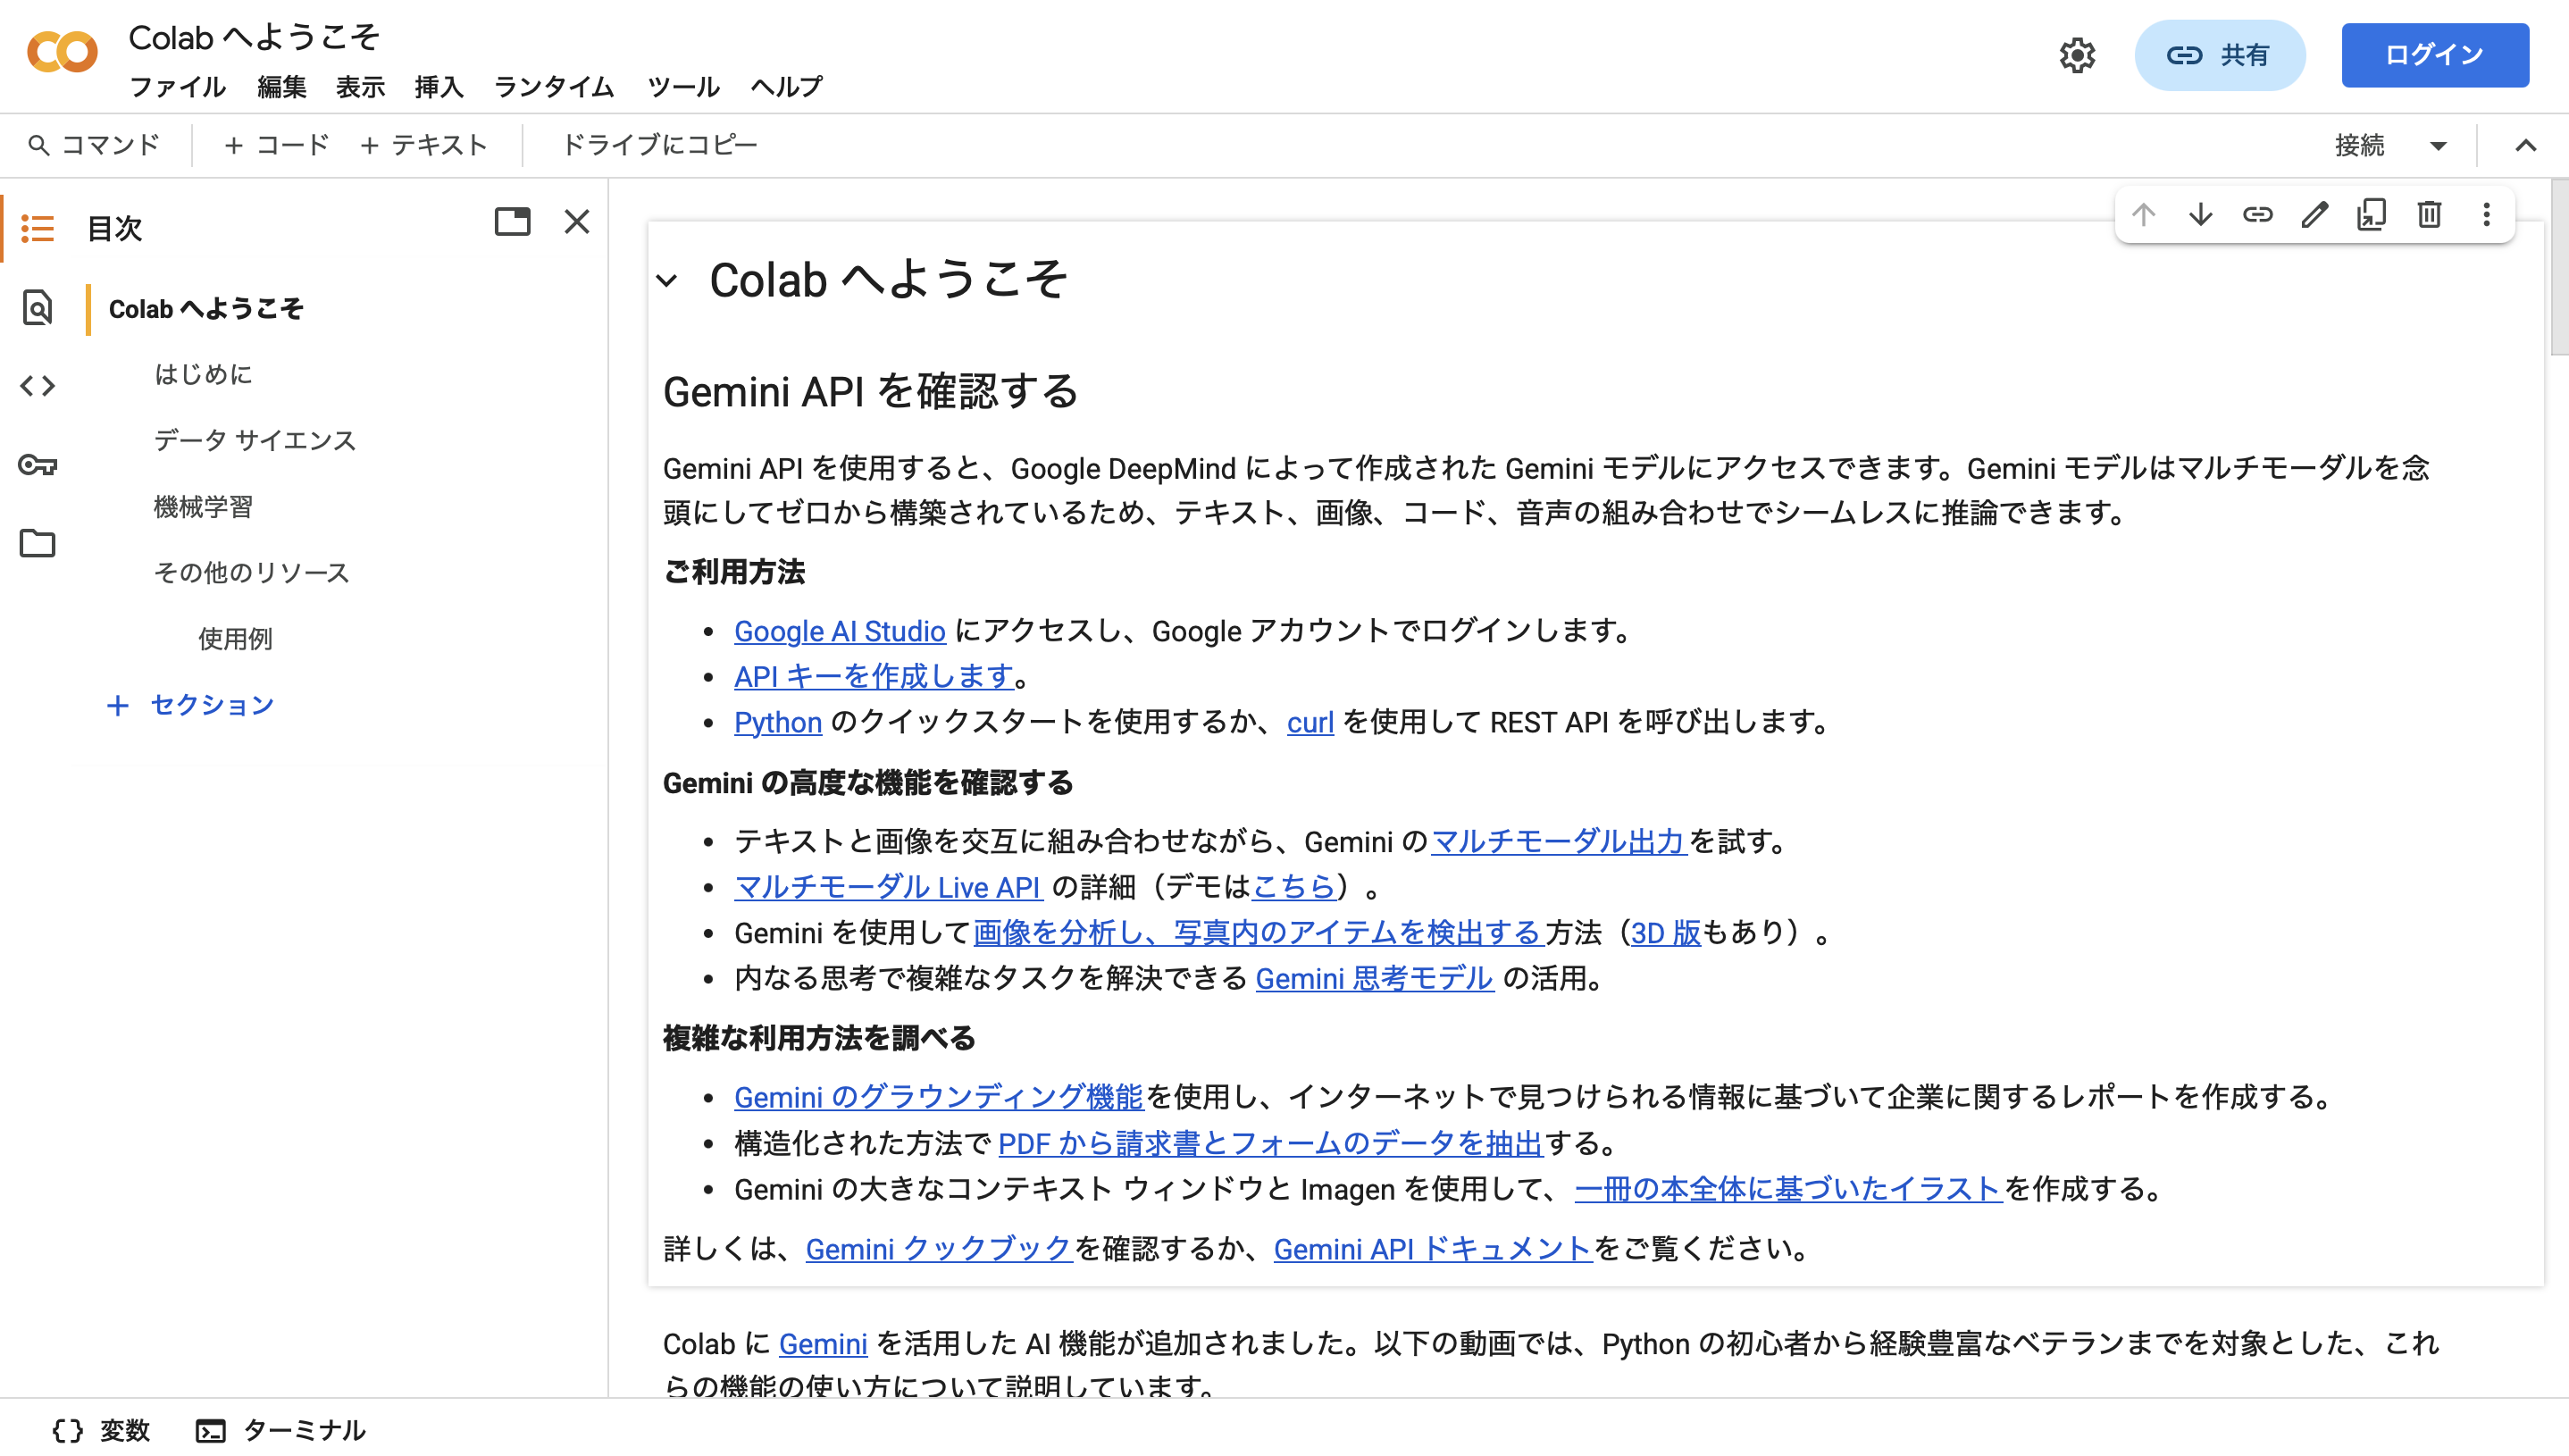Open the find and replace sidebar icon
2569x1456 pixels.
pyautogui.click(x=38, y=308)
